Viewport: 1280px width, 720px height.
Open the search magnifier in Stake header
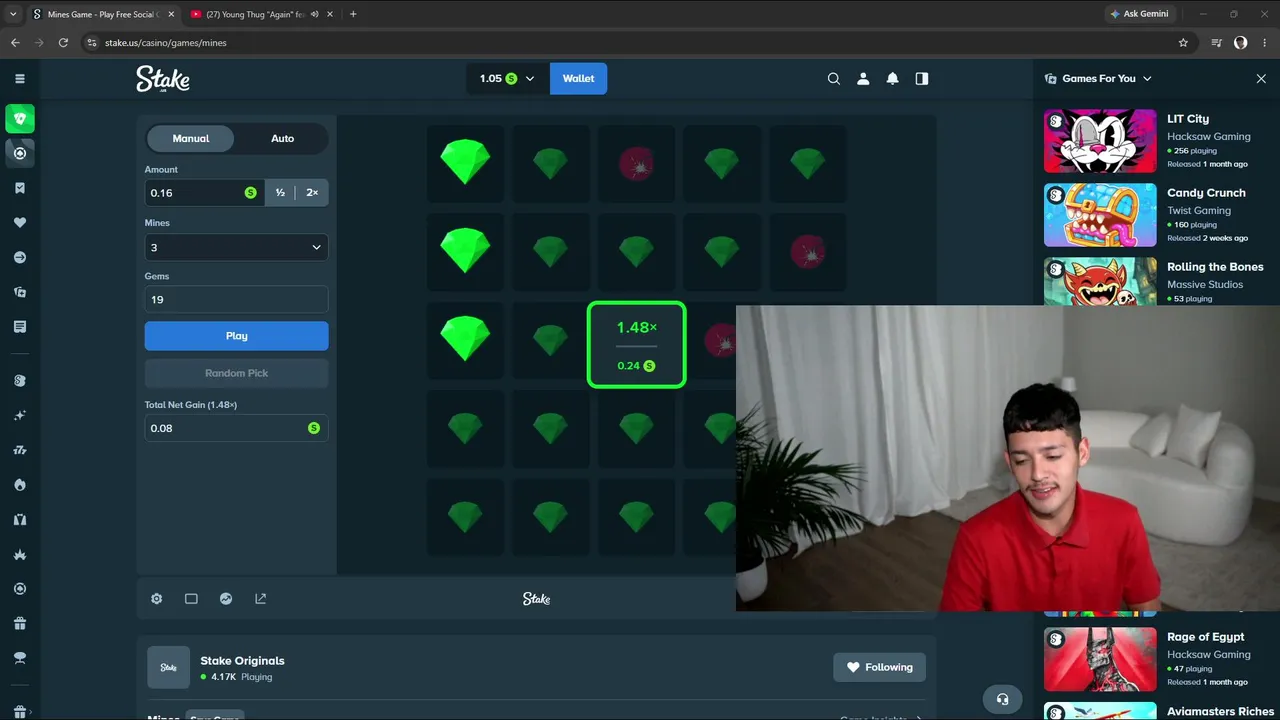tap(833, 79)
